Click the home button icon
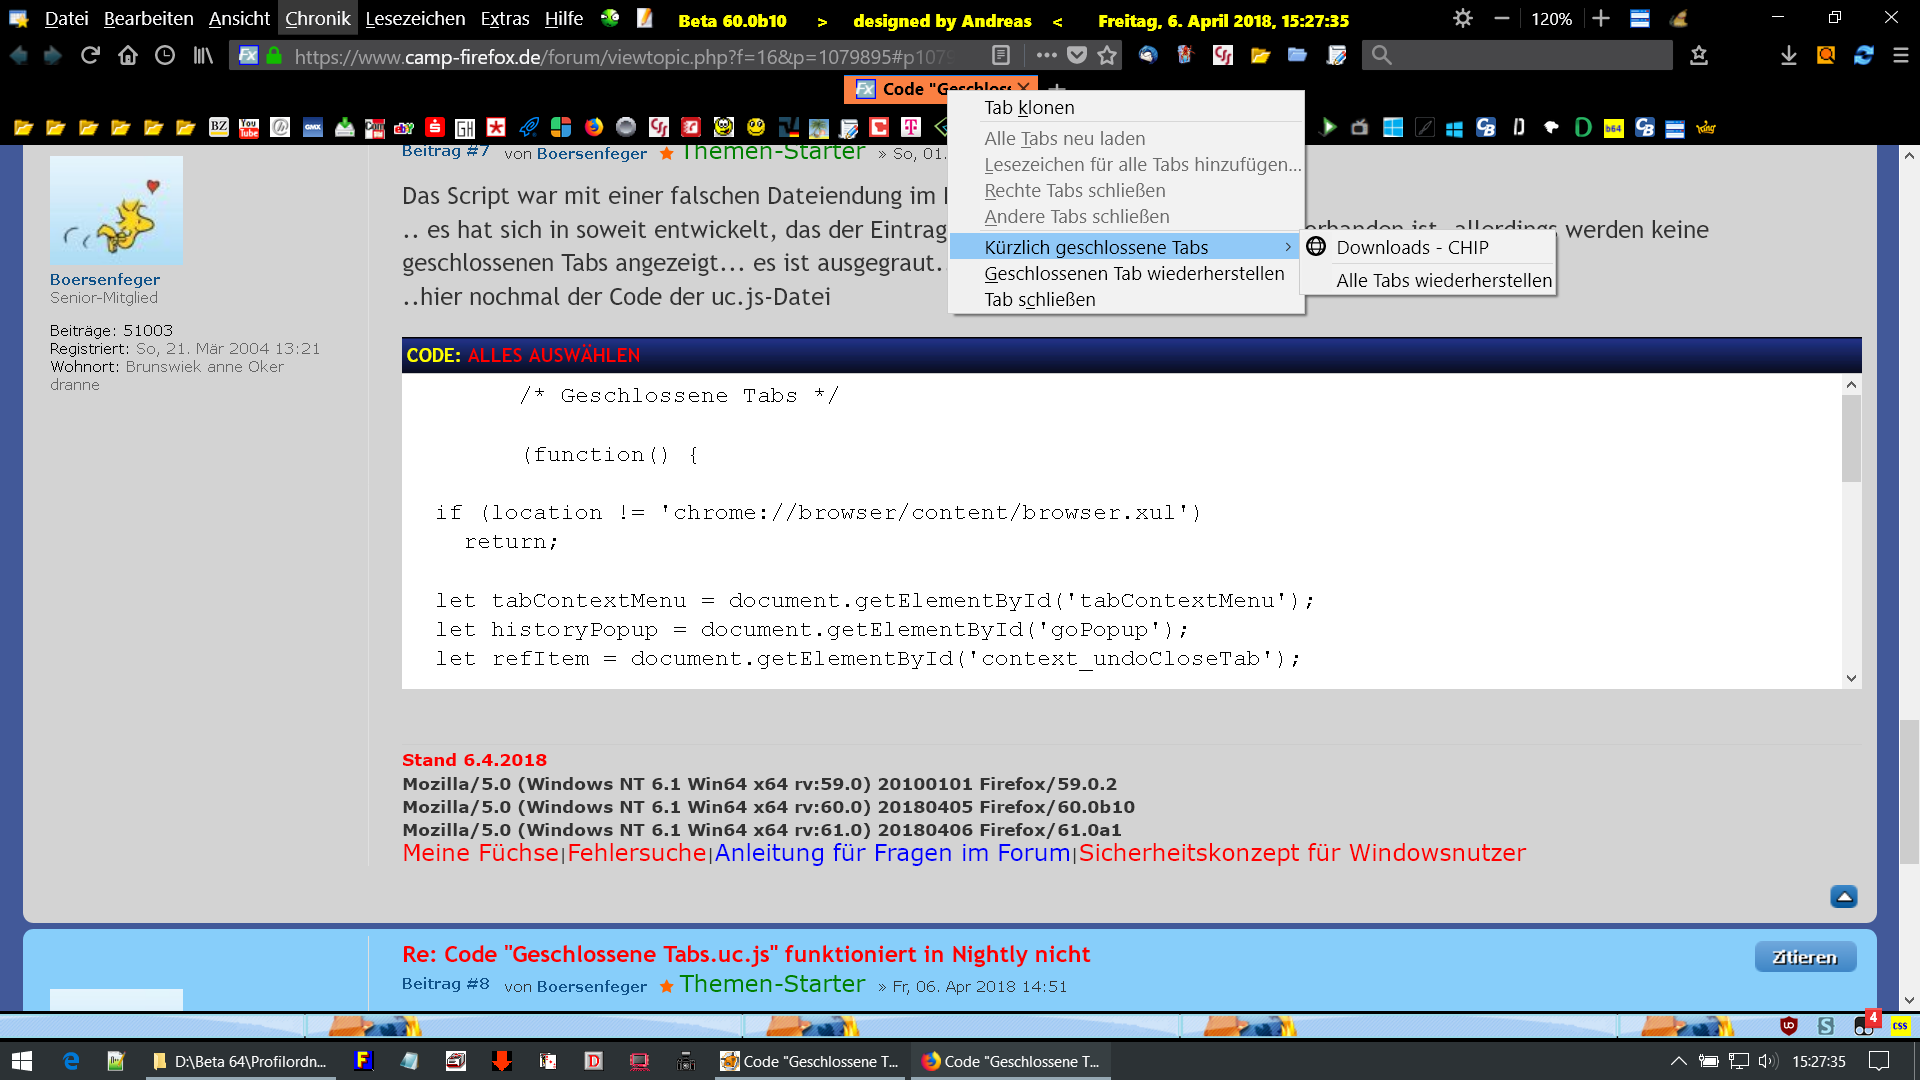This screenshot has height=1080, width=1920. (x=128, y=56)
